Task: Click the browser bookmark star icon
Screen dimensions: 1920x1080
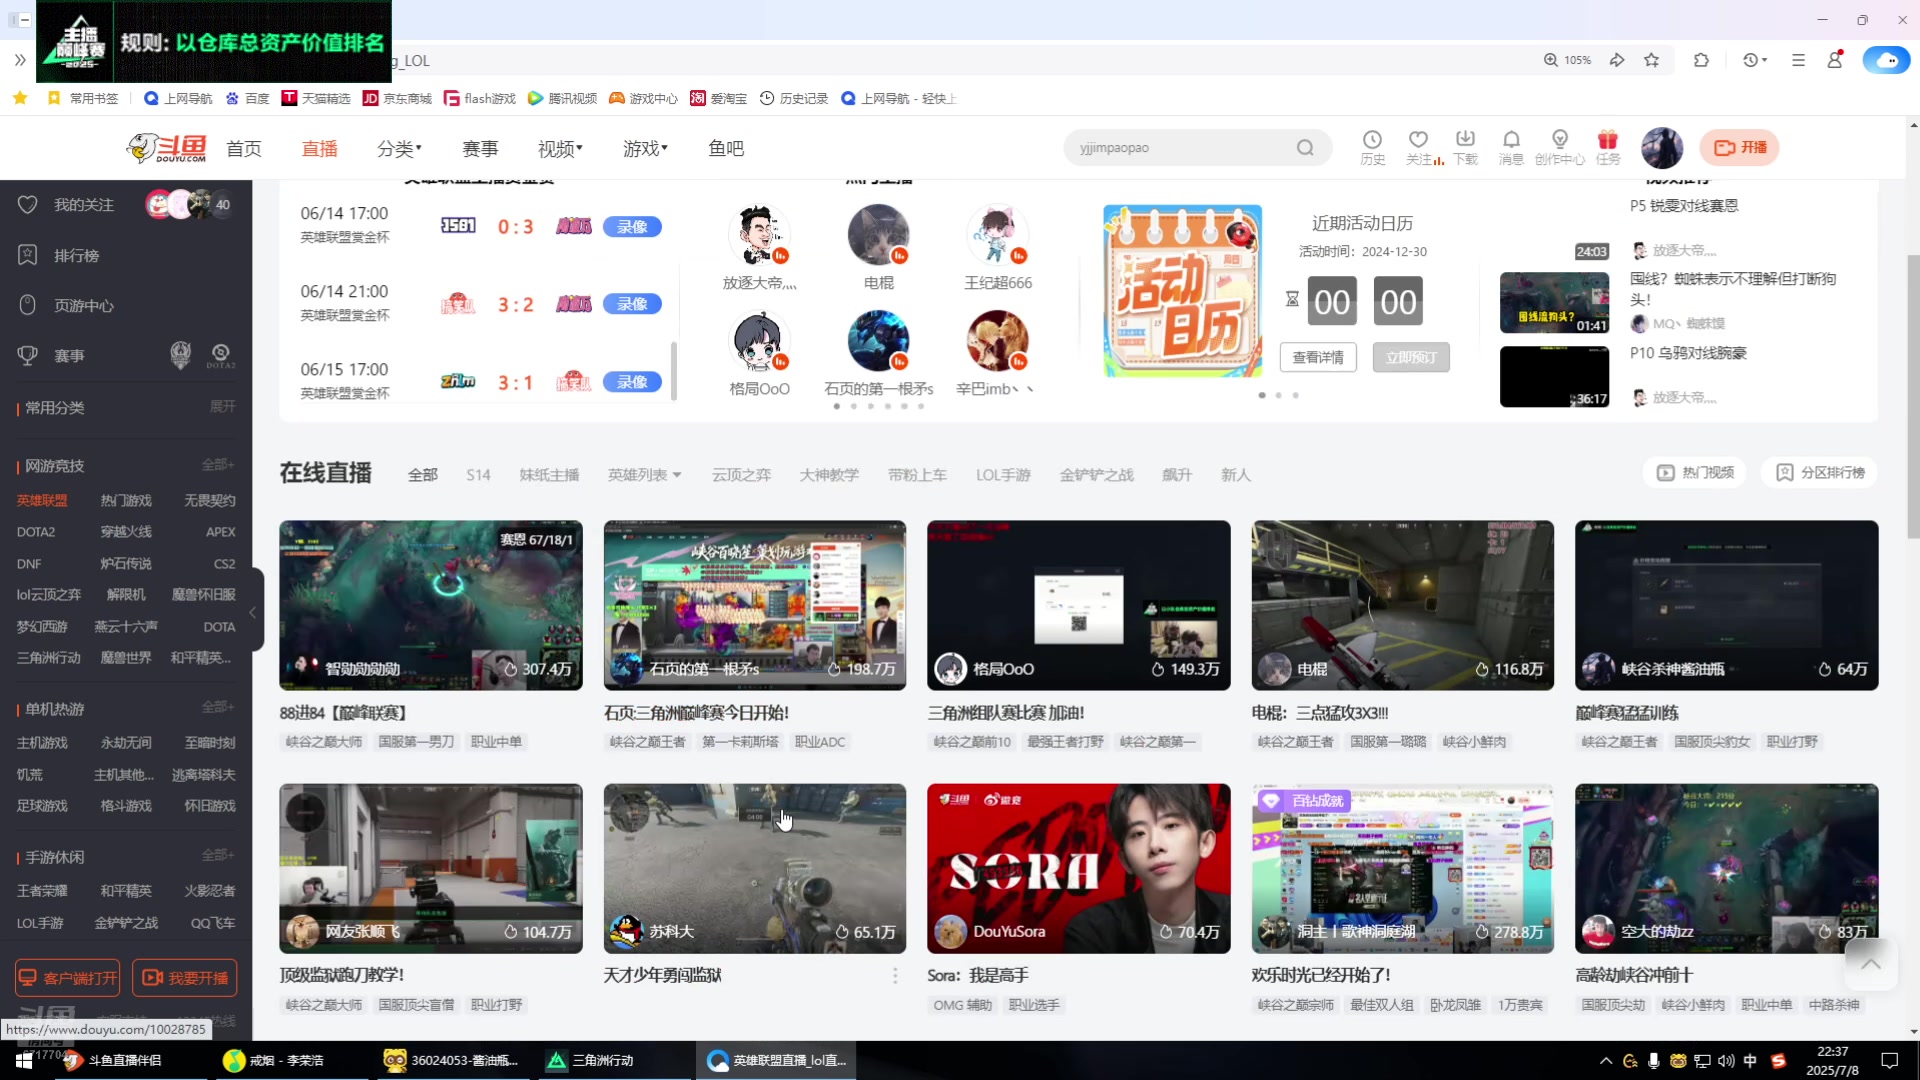Action: (1652, 60)
